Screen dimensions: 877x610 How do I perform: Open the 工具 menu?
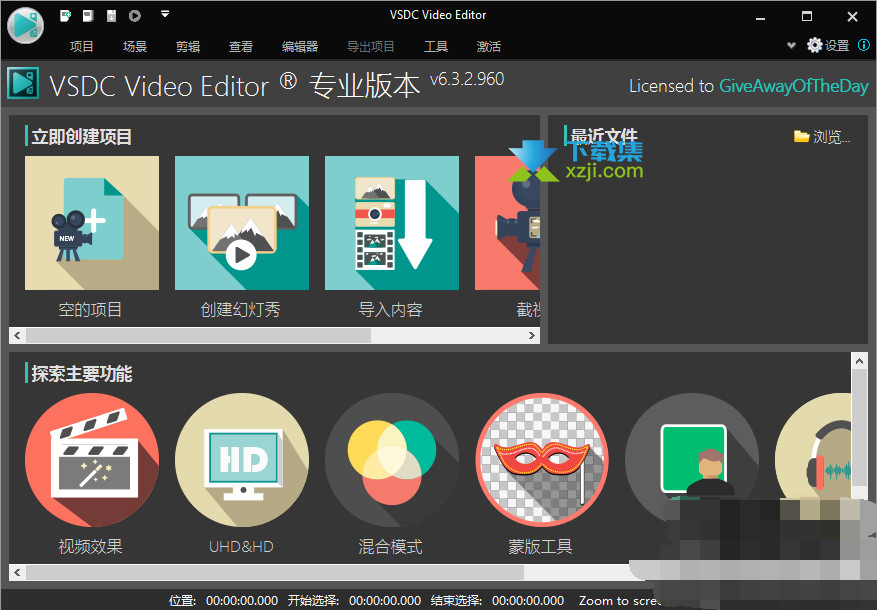click(436, 46)
